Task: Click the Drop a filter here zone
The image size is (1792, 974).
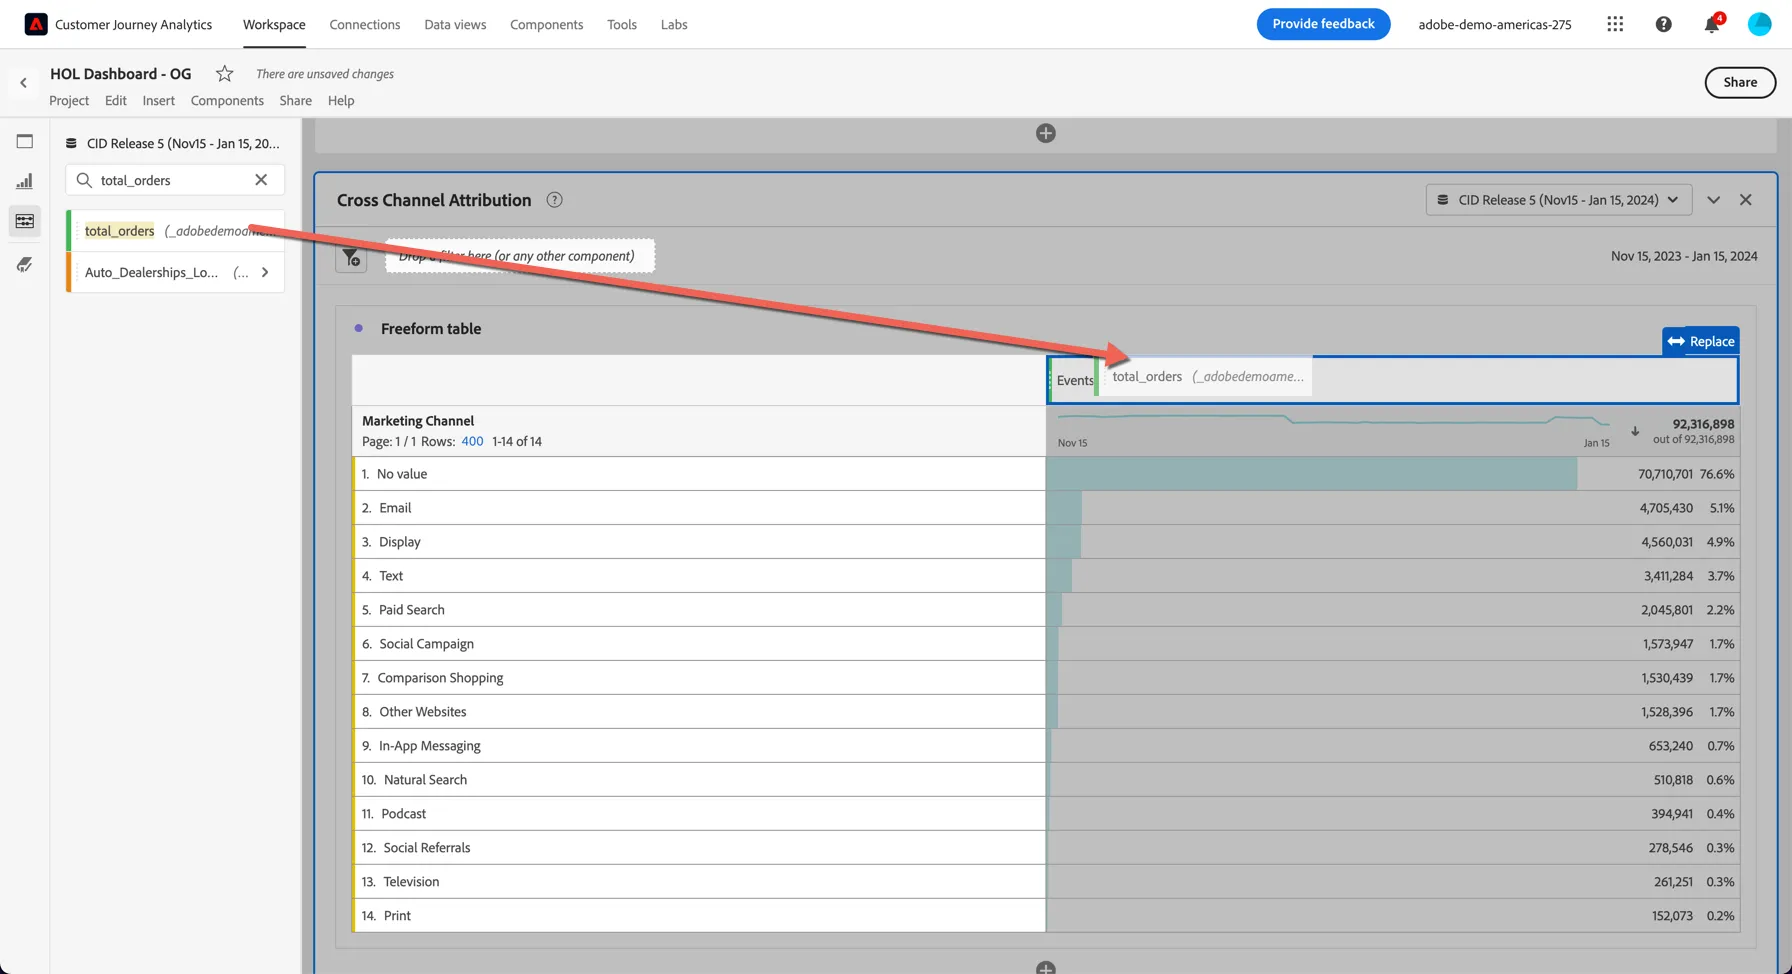Action: coord(520,256)
